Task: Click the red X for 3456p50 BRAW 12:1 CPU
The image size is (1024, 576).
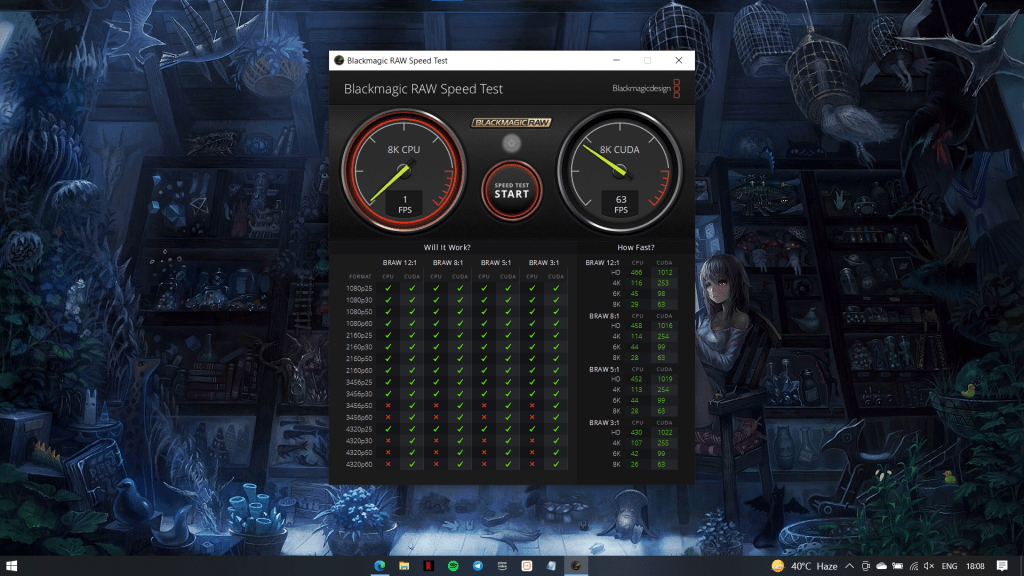Action: (x=388, y=406)
